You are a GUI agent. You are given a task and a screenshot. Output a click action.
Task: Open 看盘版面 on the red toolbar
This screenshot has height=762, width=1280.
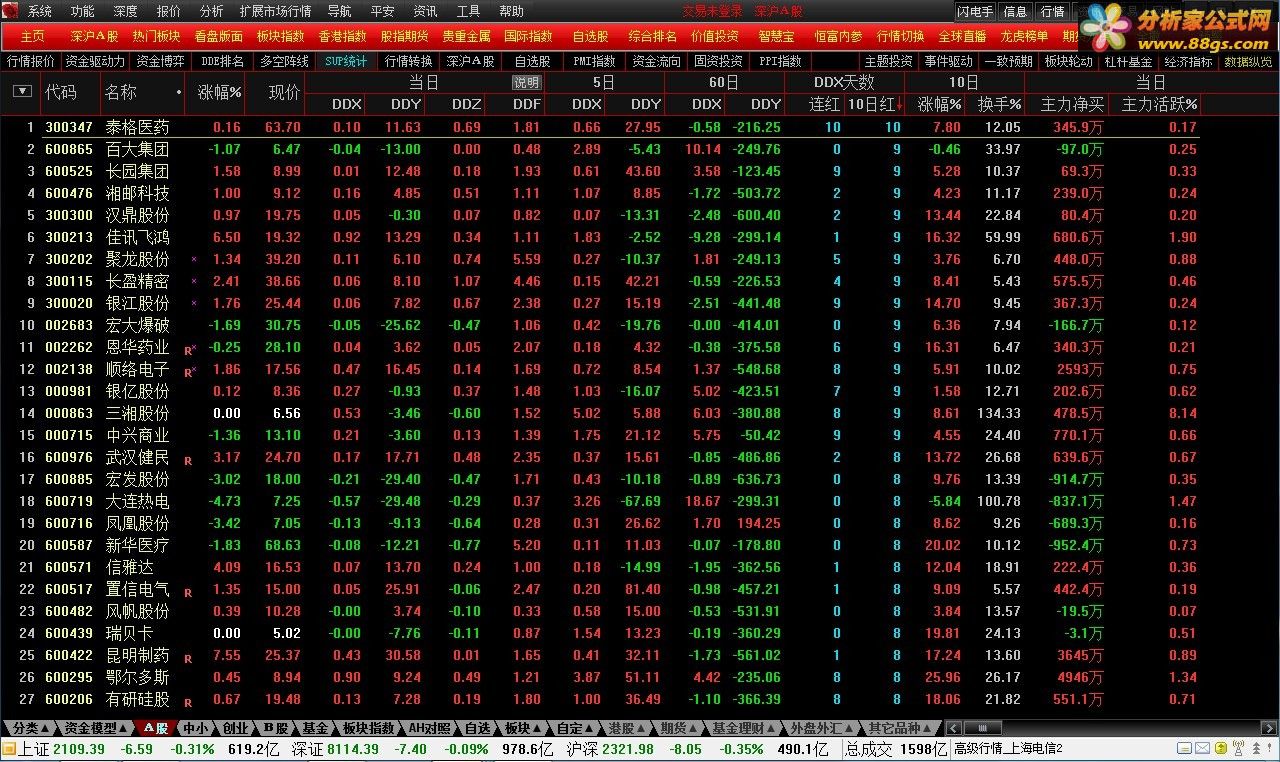pyautogui.click(x=219, y=36)
